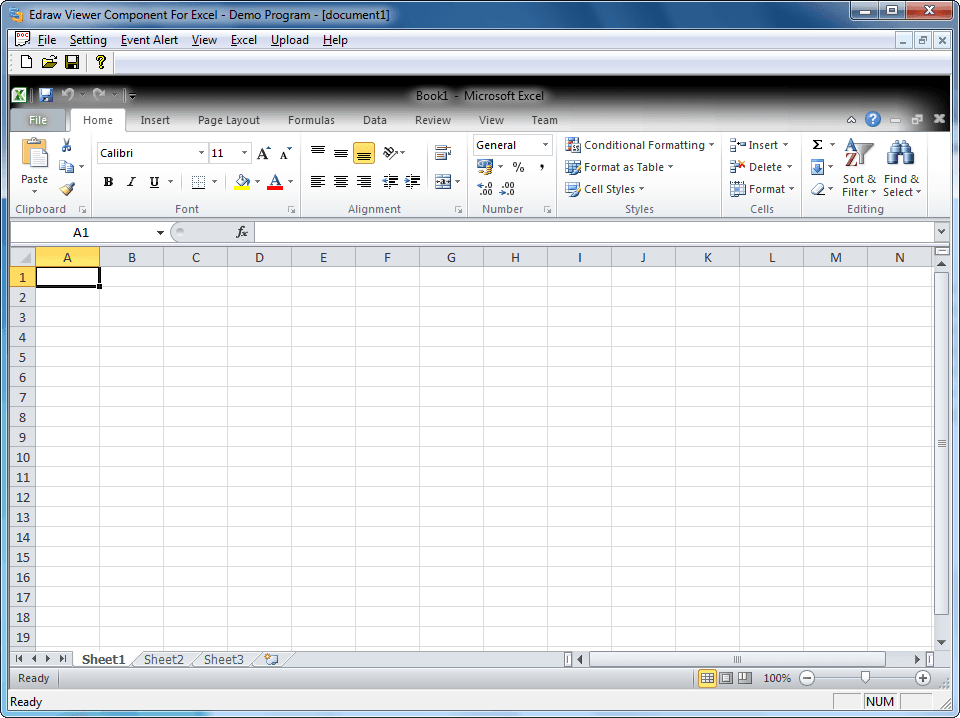Image resolution: width=960 pixels, height=718 pixels.
Task: Click the Top Align icon
Action: pyautogui.click(x=318, y=152)
